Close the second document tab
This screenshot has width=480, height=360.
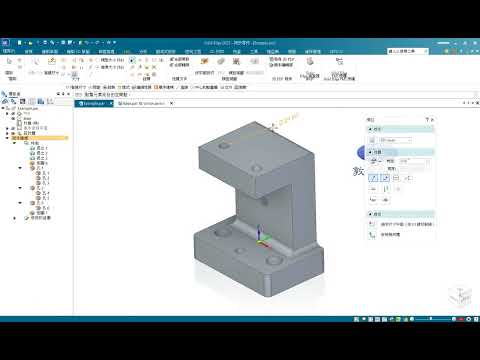coord(171,104)
